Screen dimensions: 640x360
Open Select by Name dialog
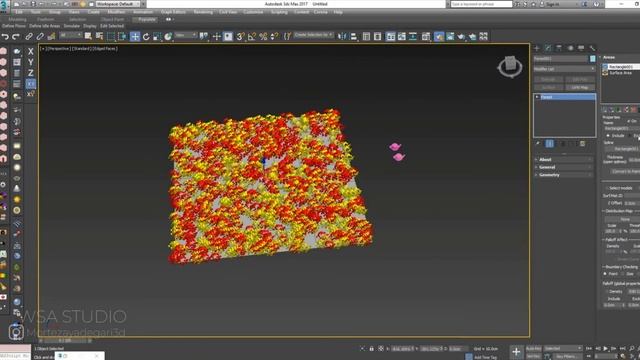click(x=99, y=37)
